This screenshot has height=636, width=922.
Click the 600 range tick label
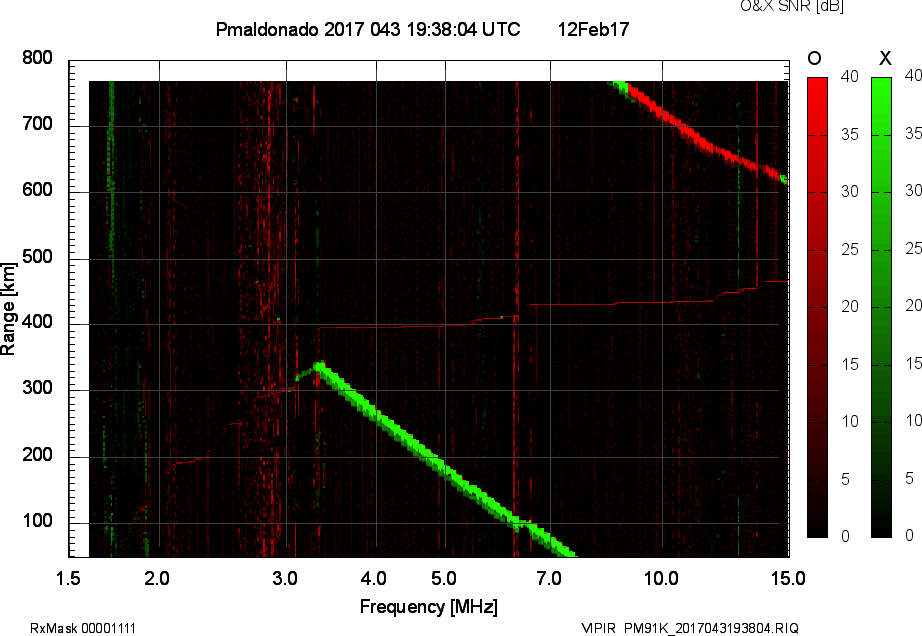point(38,190)
